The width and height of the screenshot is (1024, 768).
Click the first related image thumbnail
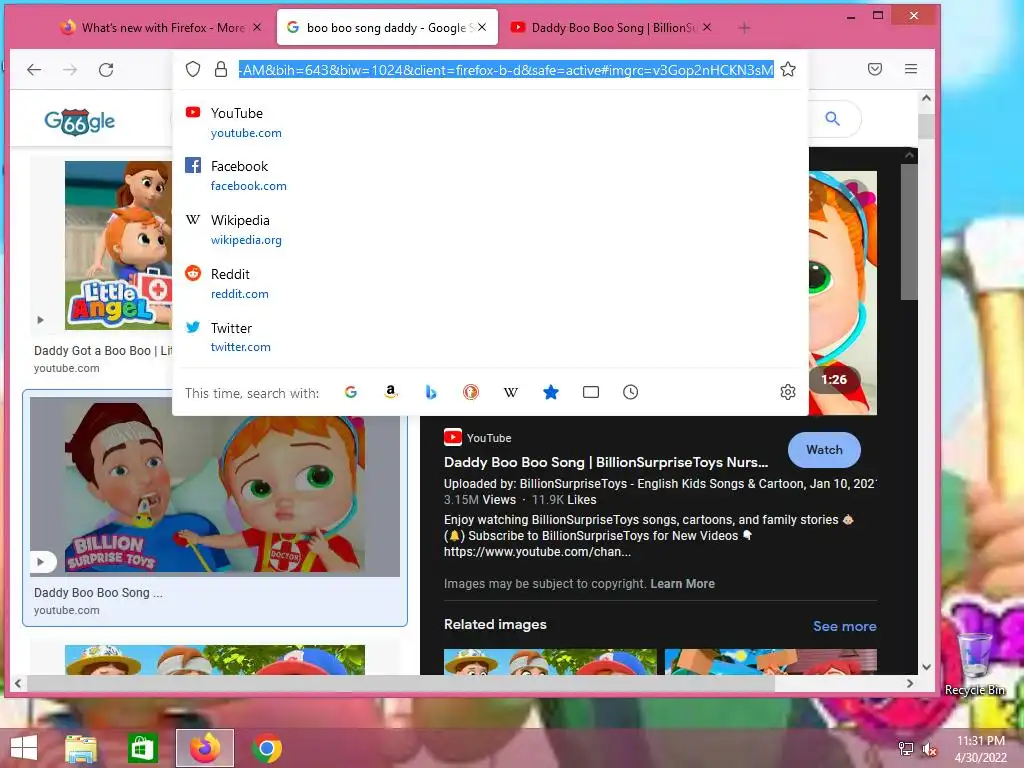pos(551,662)
